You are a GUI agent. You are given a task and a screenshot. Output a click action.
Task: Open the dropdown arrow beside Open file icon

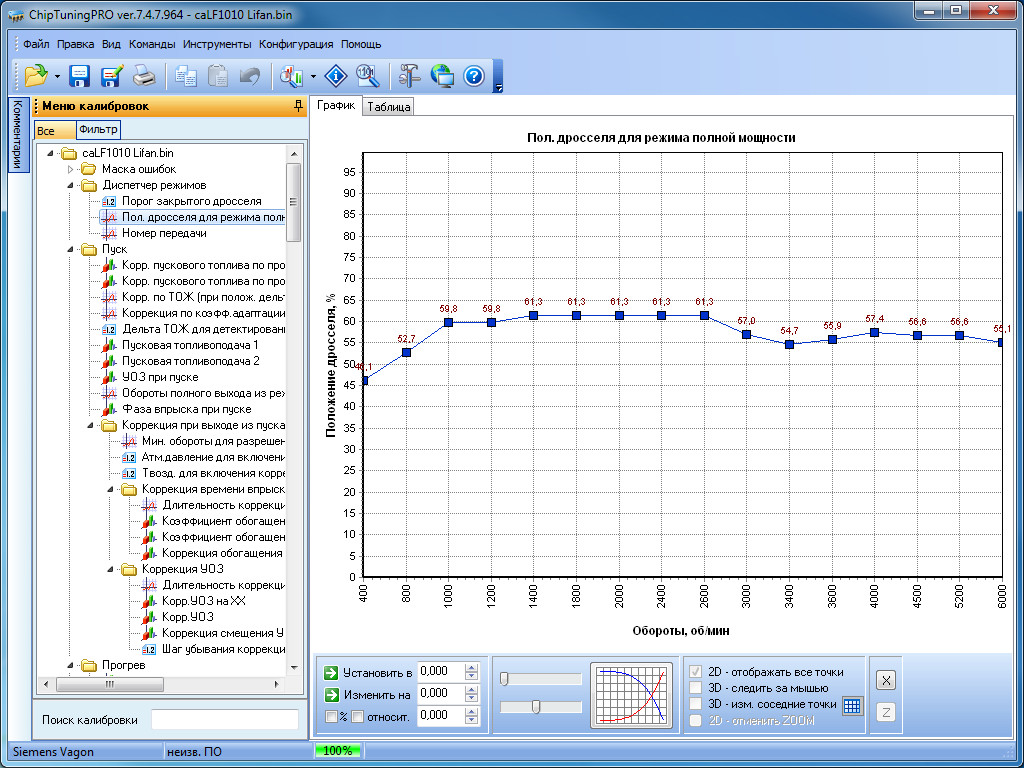coord(58,76)
